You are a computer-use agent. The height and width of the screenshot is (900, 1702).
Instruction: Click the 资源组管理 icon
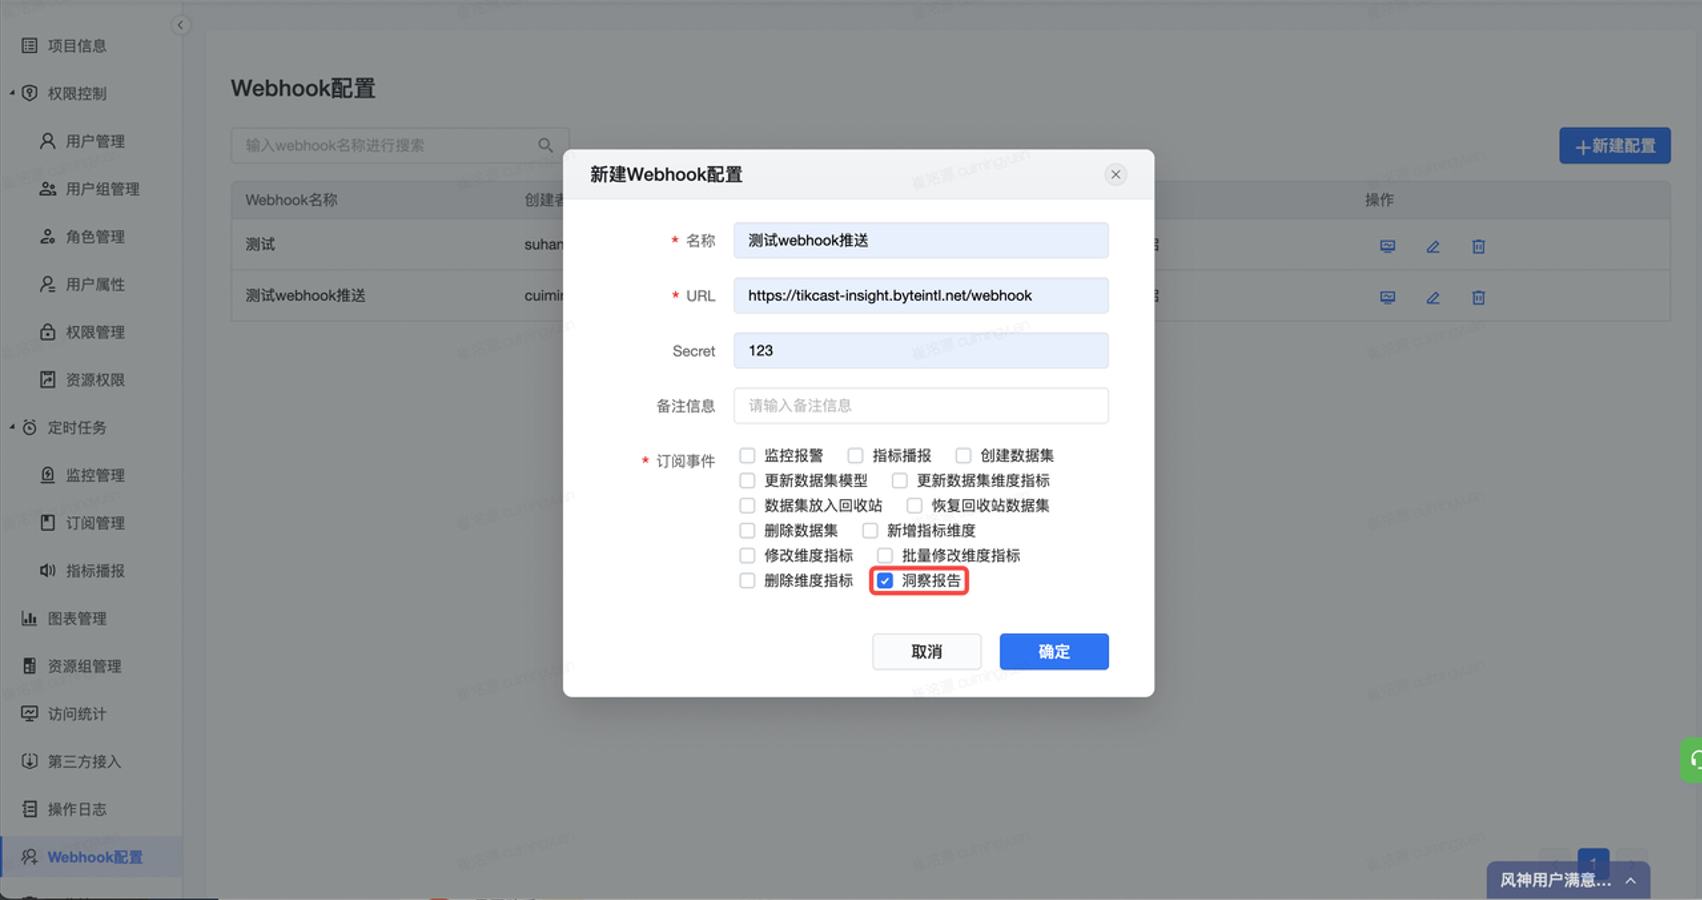point(30,666)
